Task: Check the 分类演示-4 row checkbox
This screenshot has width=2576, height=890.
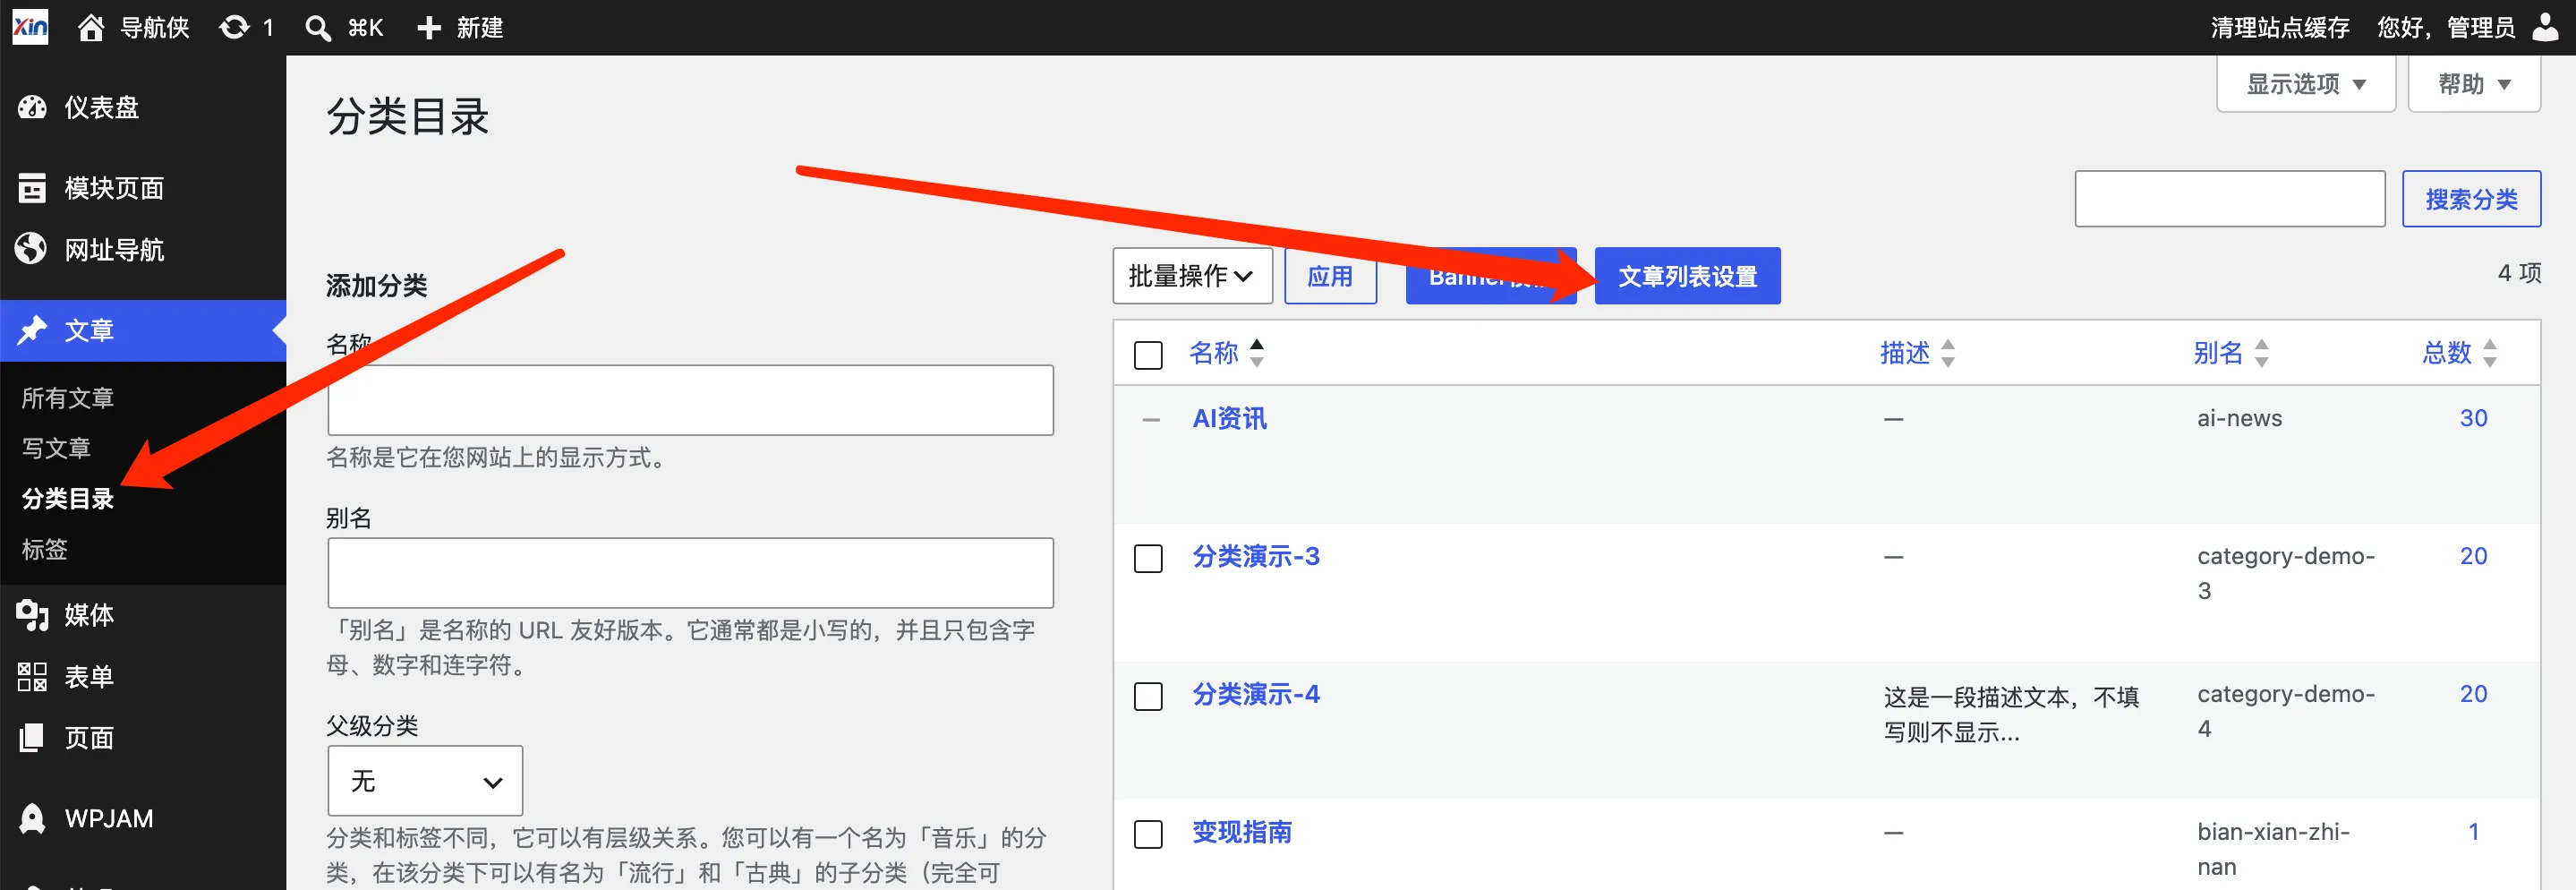Action: click(1148, 696)
